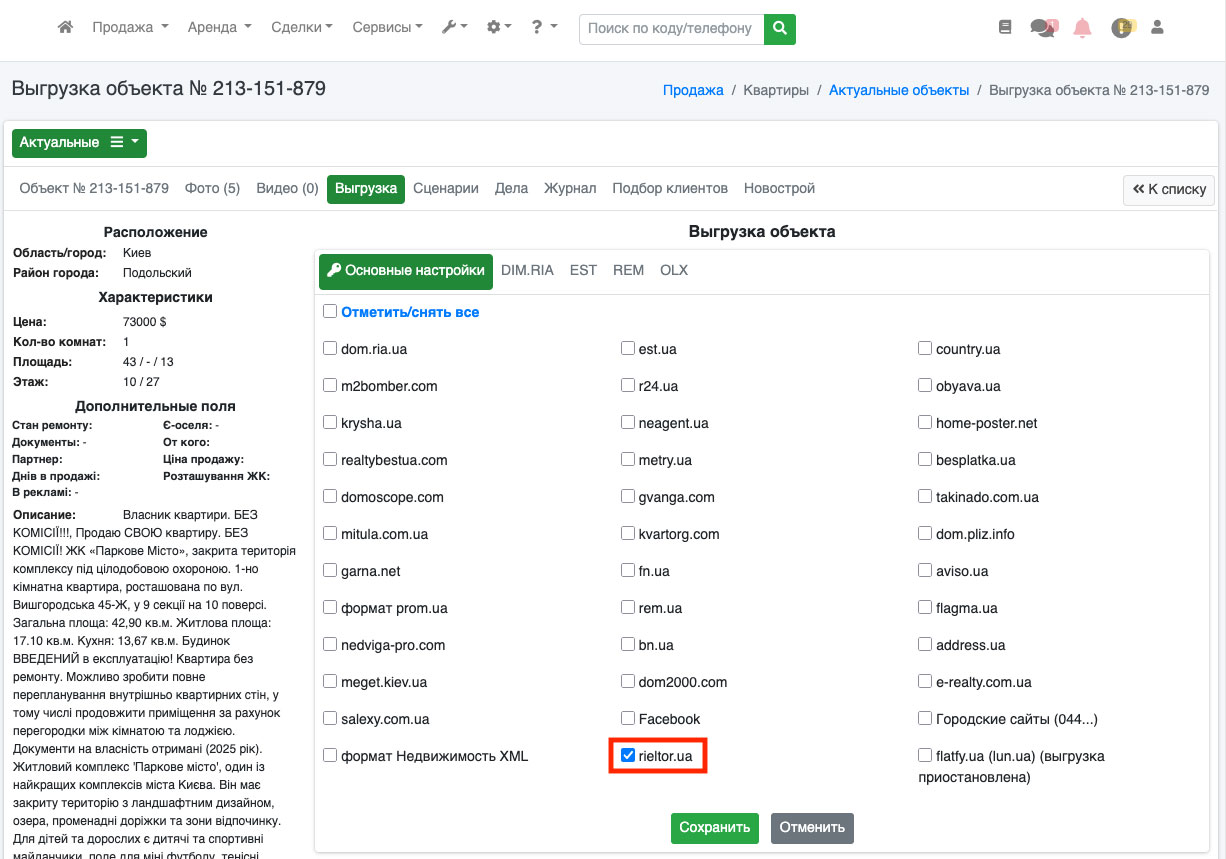
Task: Go to the home page icon
Action: click(x=66, y=28)
